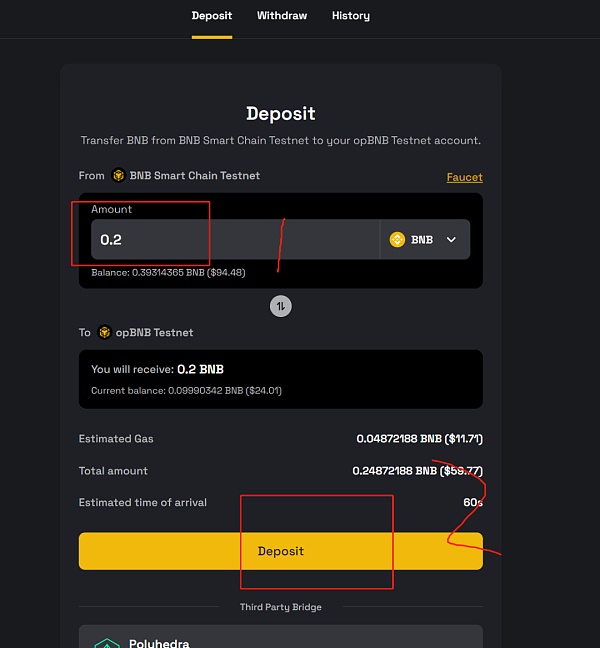This screenshot has height=648, width=600.
Task: Select the Polyhedra bridge name
Action: pos(160,643)
